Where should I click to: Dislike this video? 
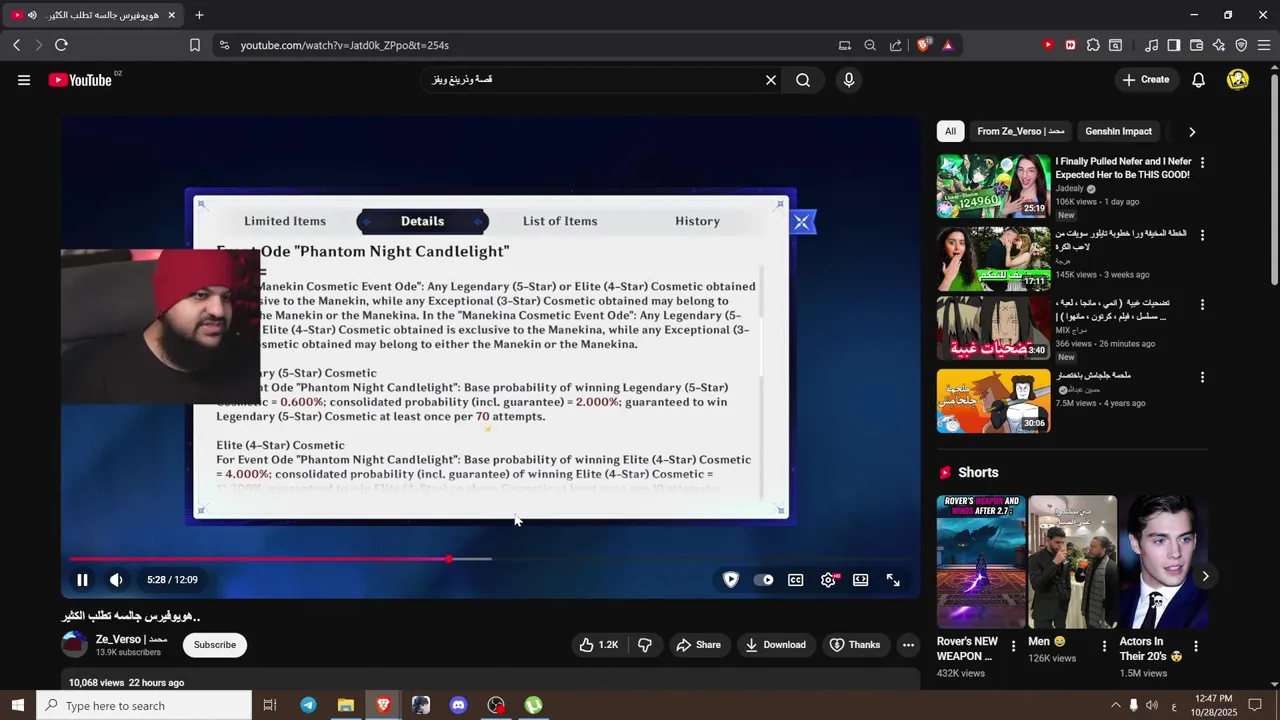645,645
